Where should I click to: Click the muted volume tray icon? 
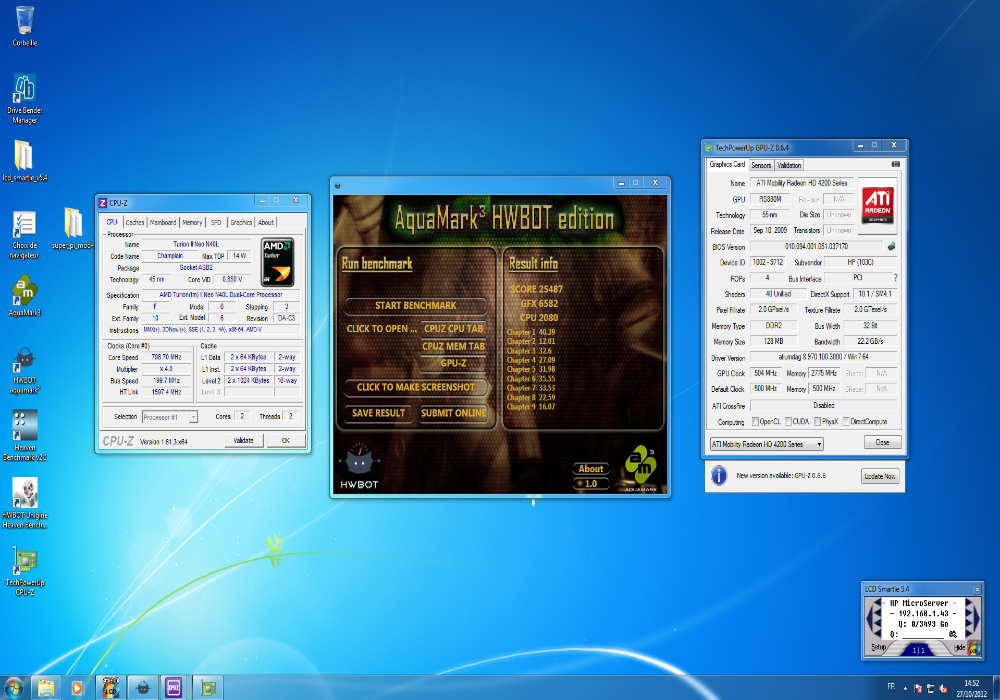pyautogui.click(x=943, y=689)
